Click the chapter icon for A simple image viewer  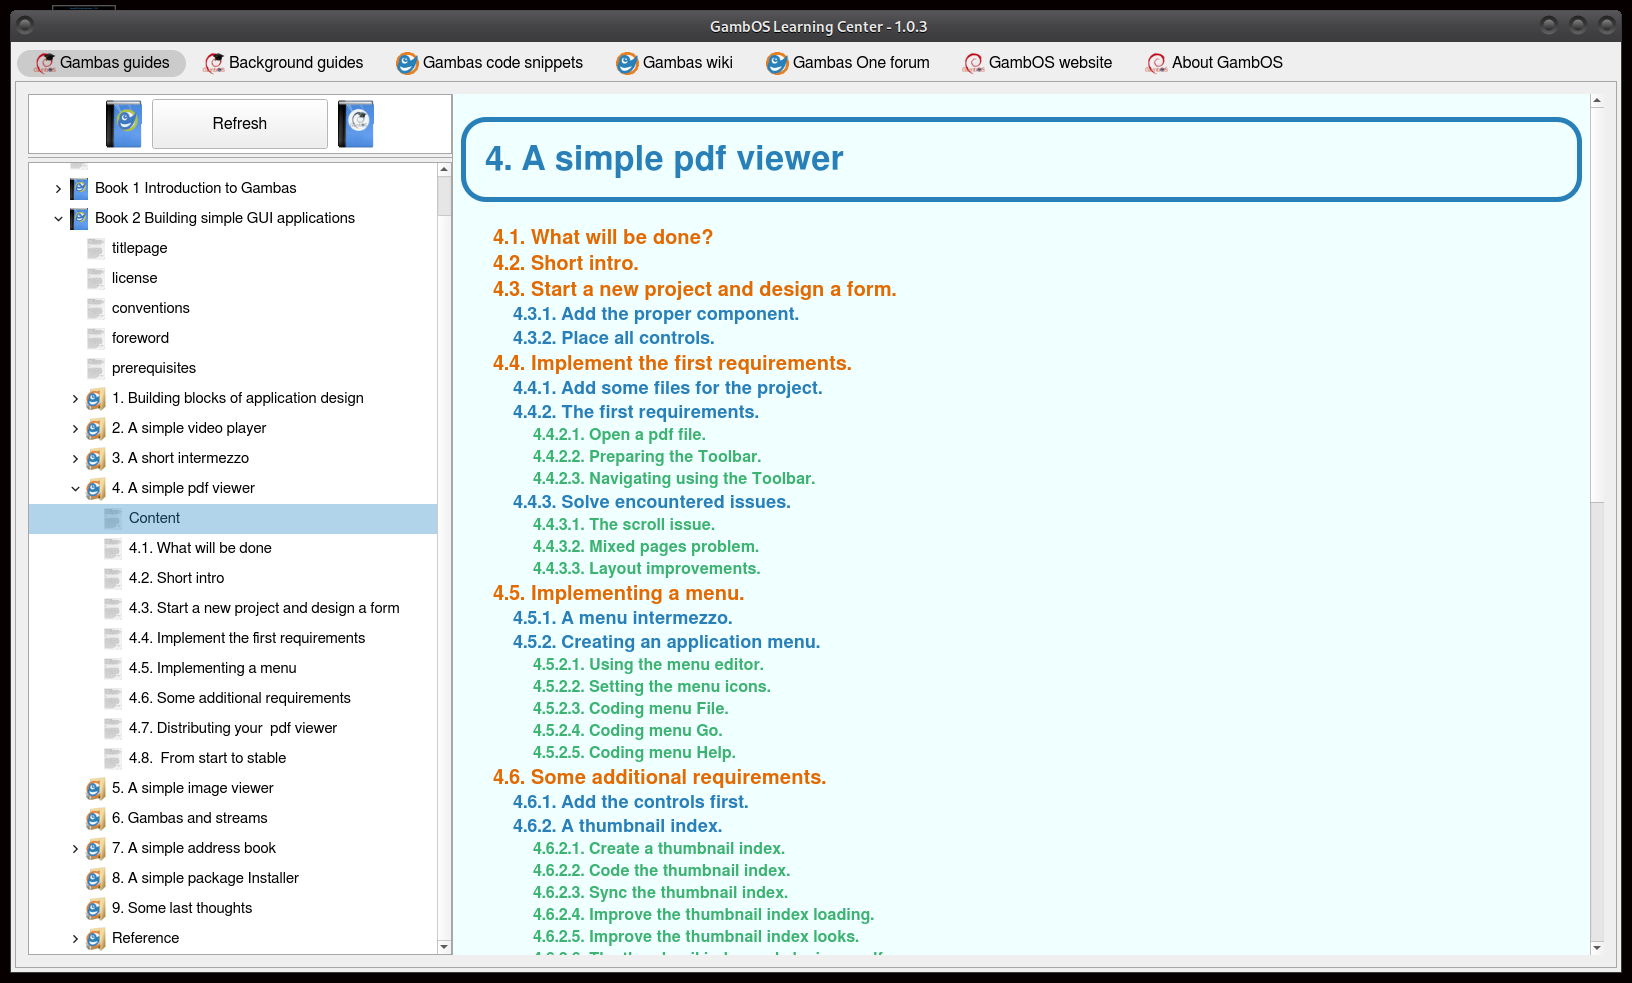[x=96, y=788]
